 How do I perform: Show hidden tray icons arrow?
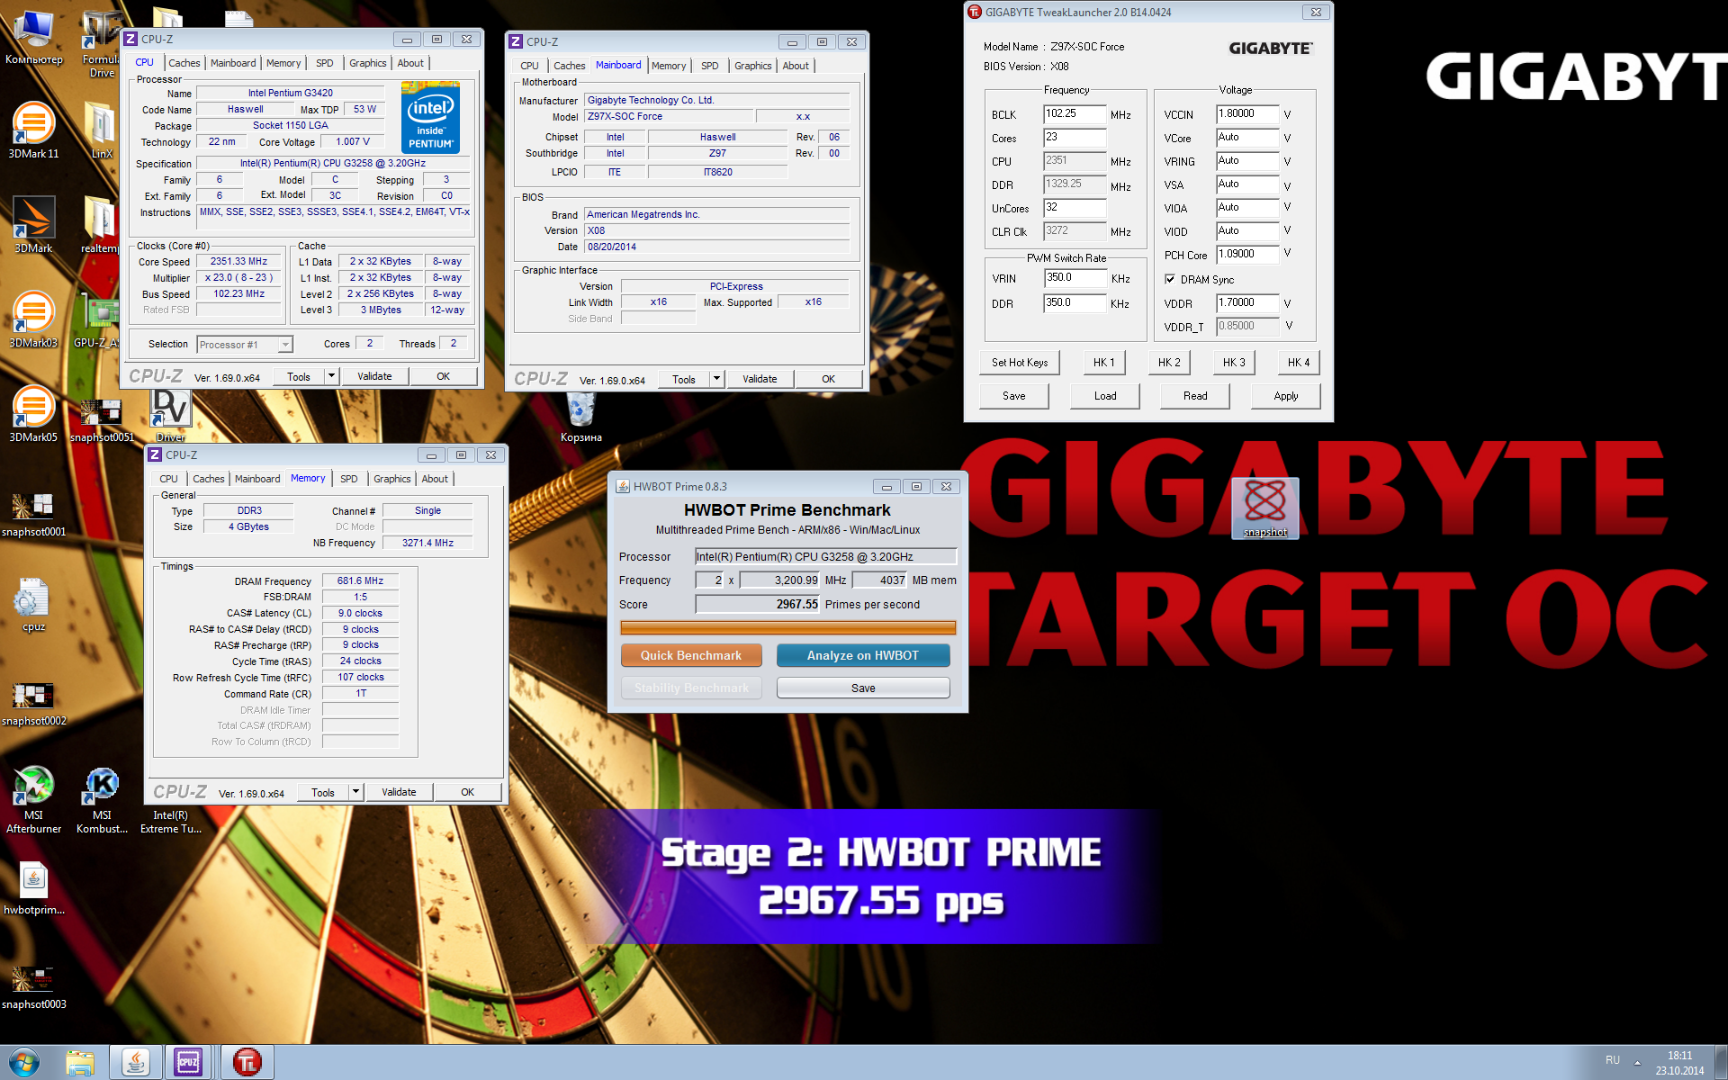pyautogui.click(x=1637, y=1062)
